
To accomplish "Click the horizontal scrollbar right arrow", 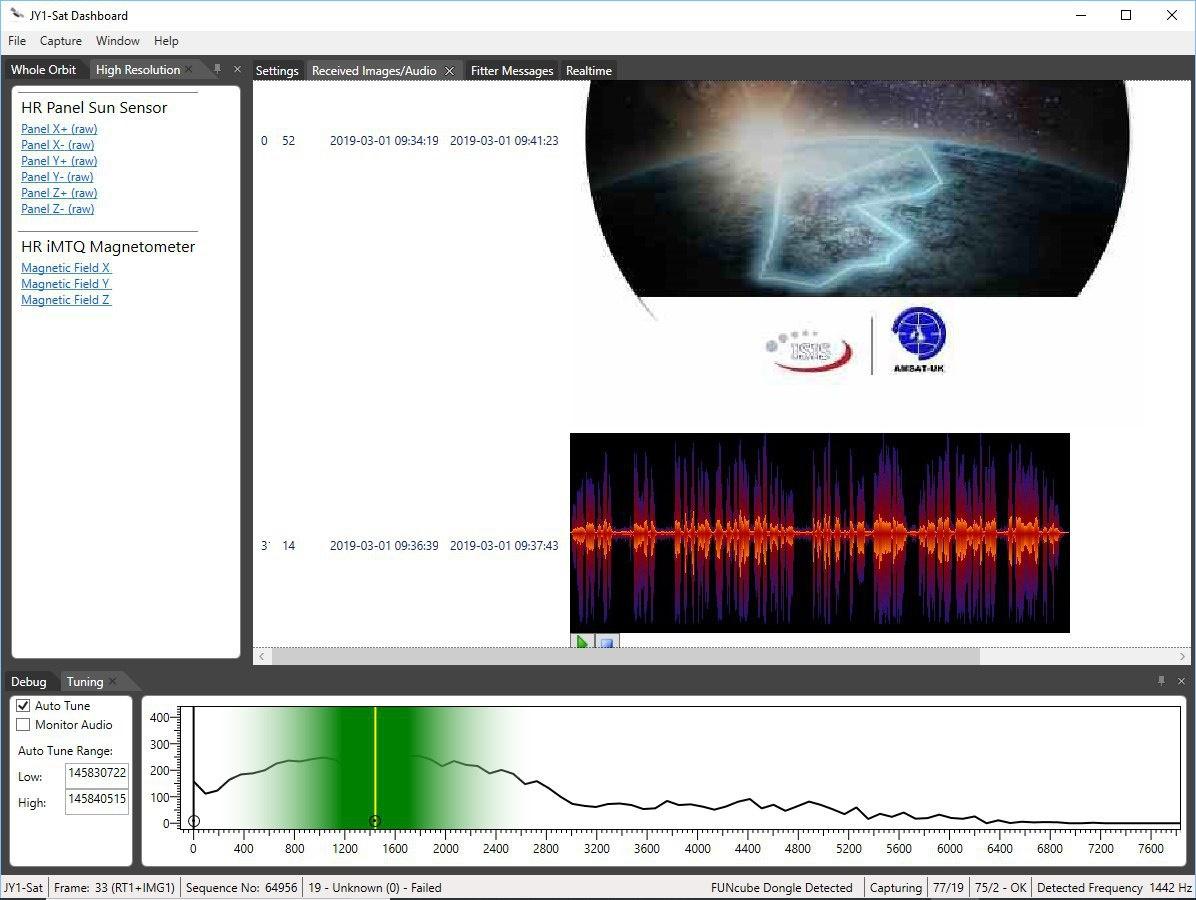I will (1183, 656).
